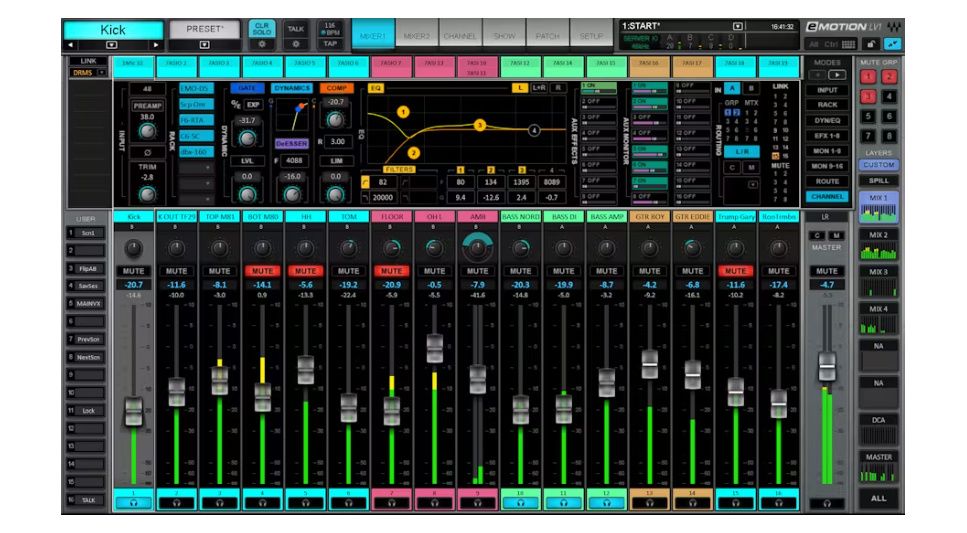
Task: Toggle the low-pass filter at 20000
Action: click(365, 197)
